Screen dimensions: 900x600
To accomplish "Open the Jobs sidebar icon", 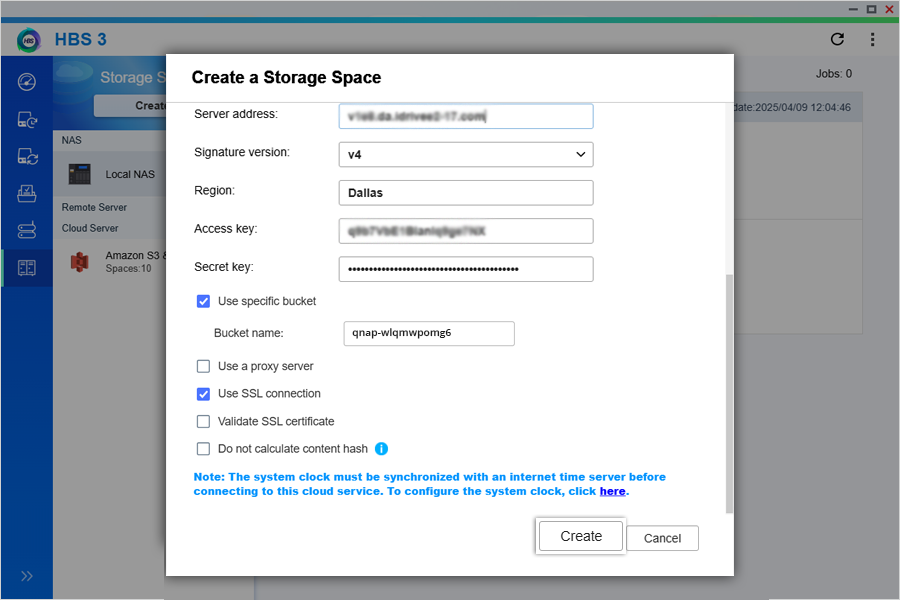I will click(27, 194).
